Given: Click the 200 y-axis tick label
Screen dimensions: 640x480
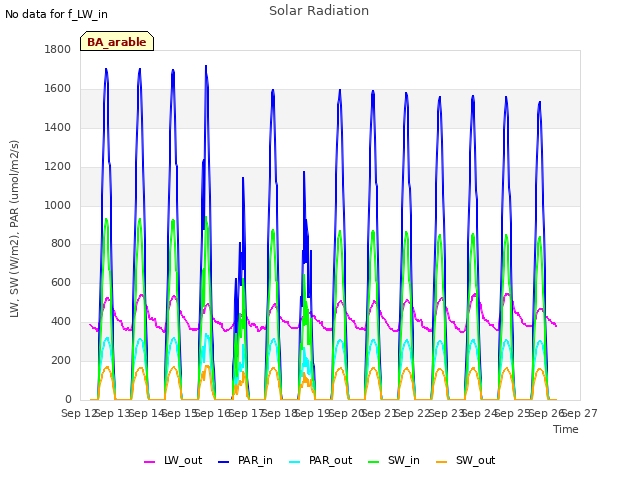Looking at the screenshot, I should click(61, 360).
